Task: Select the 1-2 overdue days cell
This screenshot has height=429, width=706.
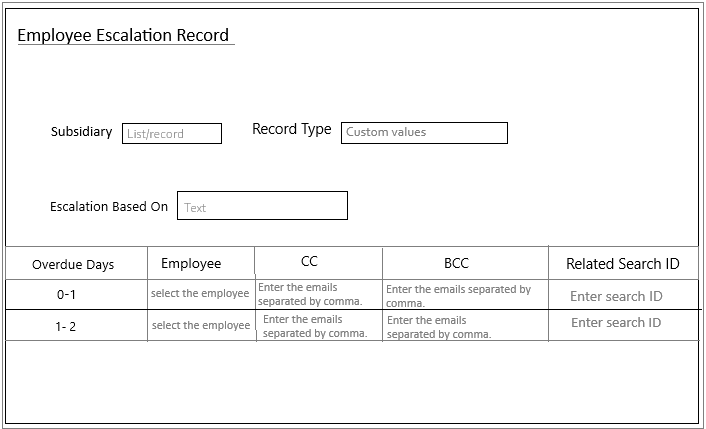Action: click(66, 326)
